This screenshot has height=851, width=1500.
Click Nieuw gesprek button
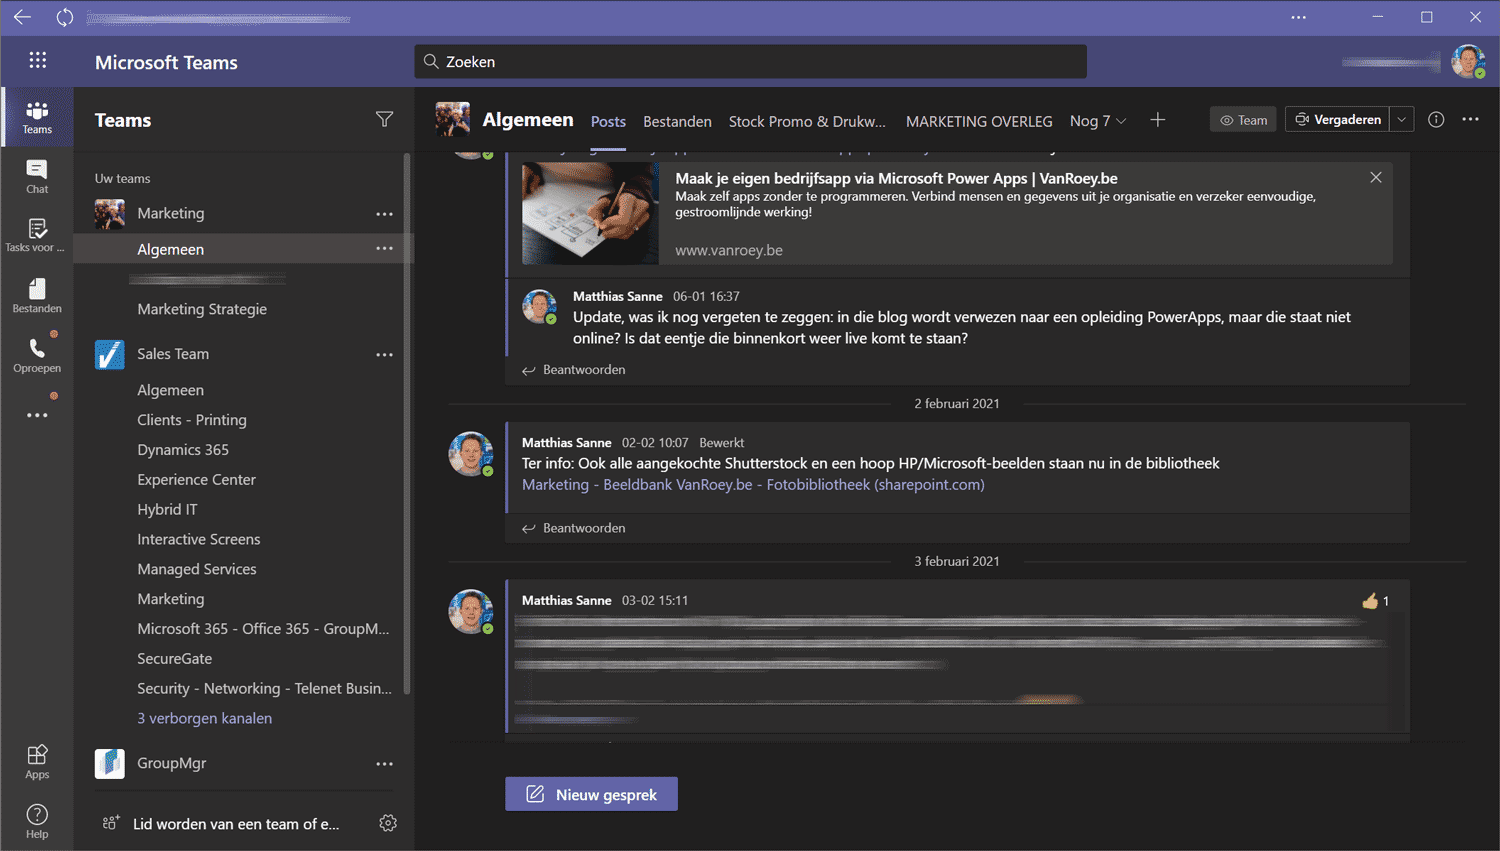click(591, 794)
